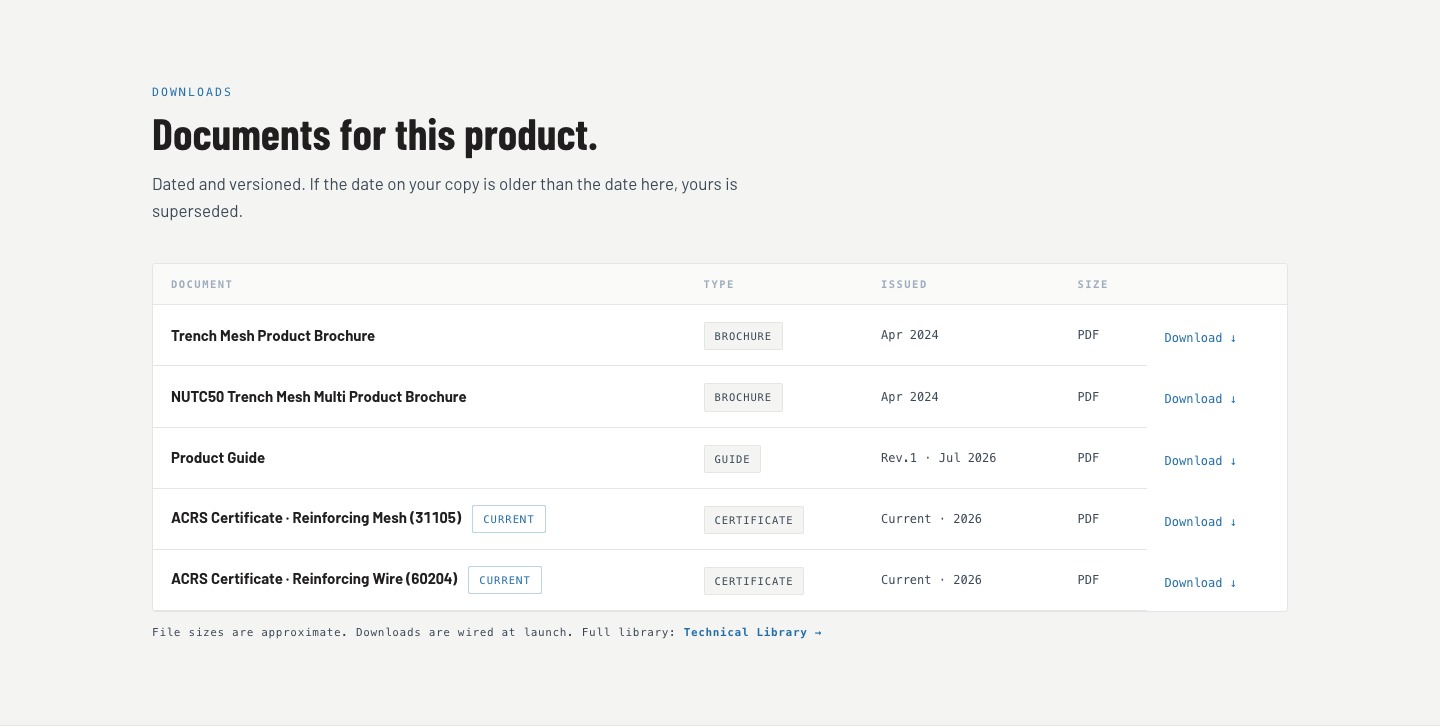Screen dimensions: 1440x726
Task: Click the GUIDE type tag
Action: tap(732, 459)
